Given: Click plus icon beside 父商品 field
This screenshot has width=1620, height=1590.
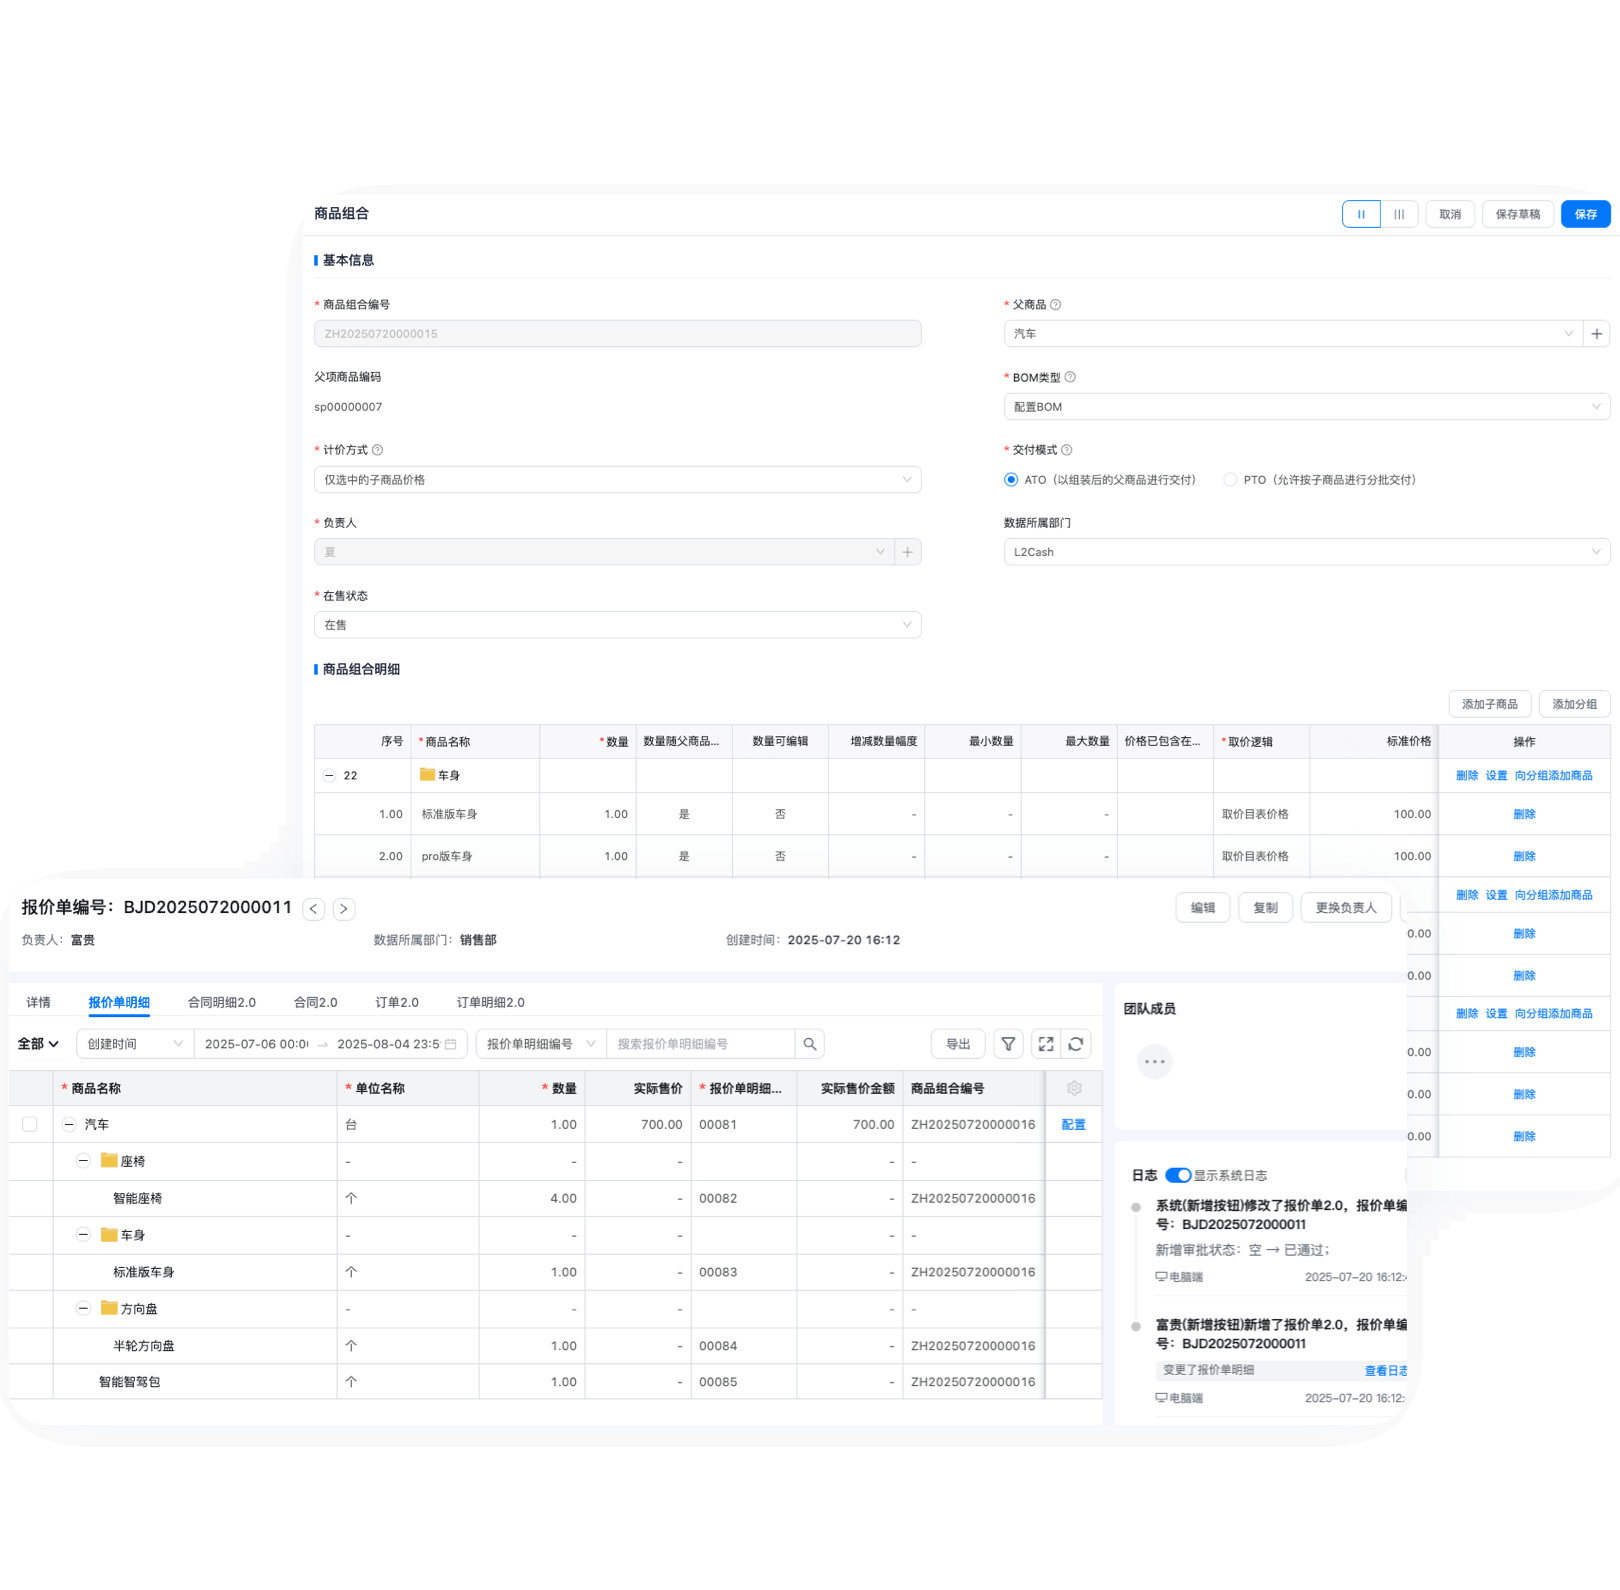Looking at the screenshot, I should (x=1597, y=334).
